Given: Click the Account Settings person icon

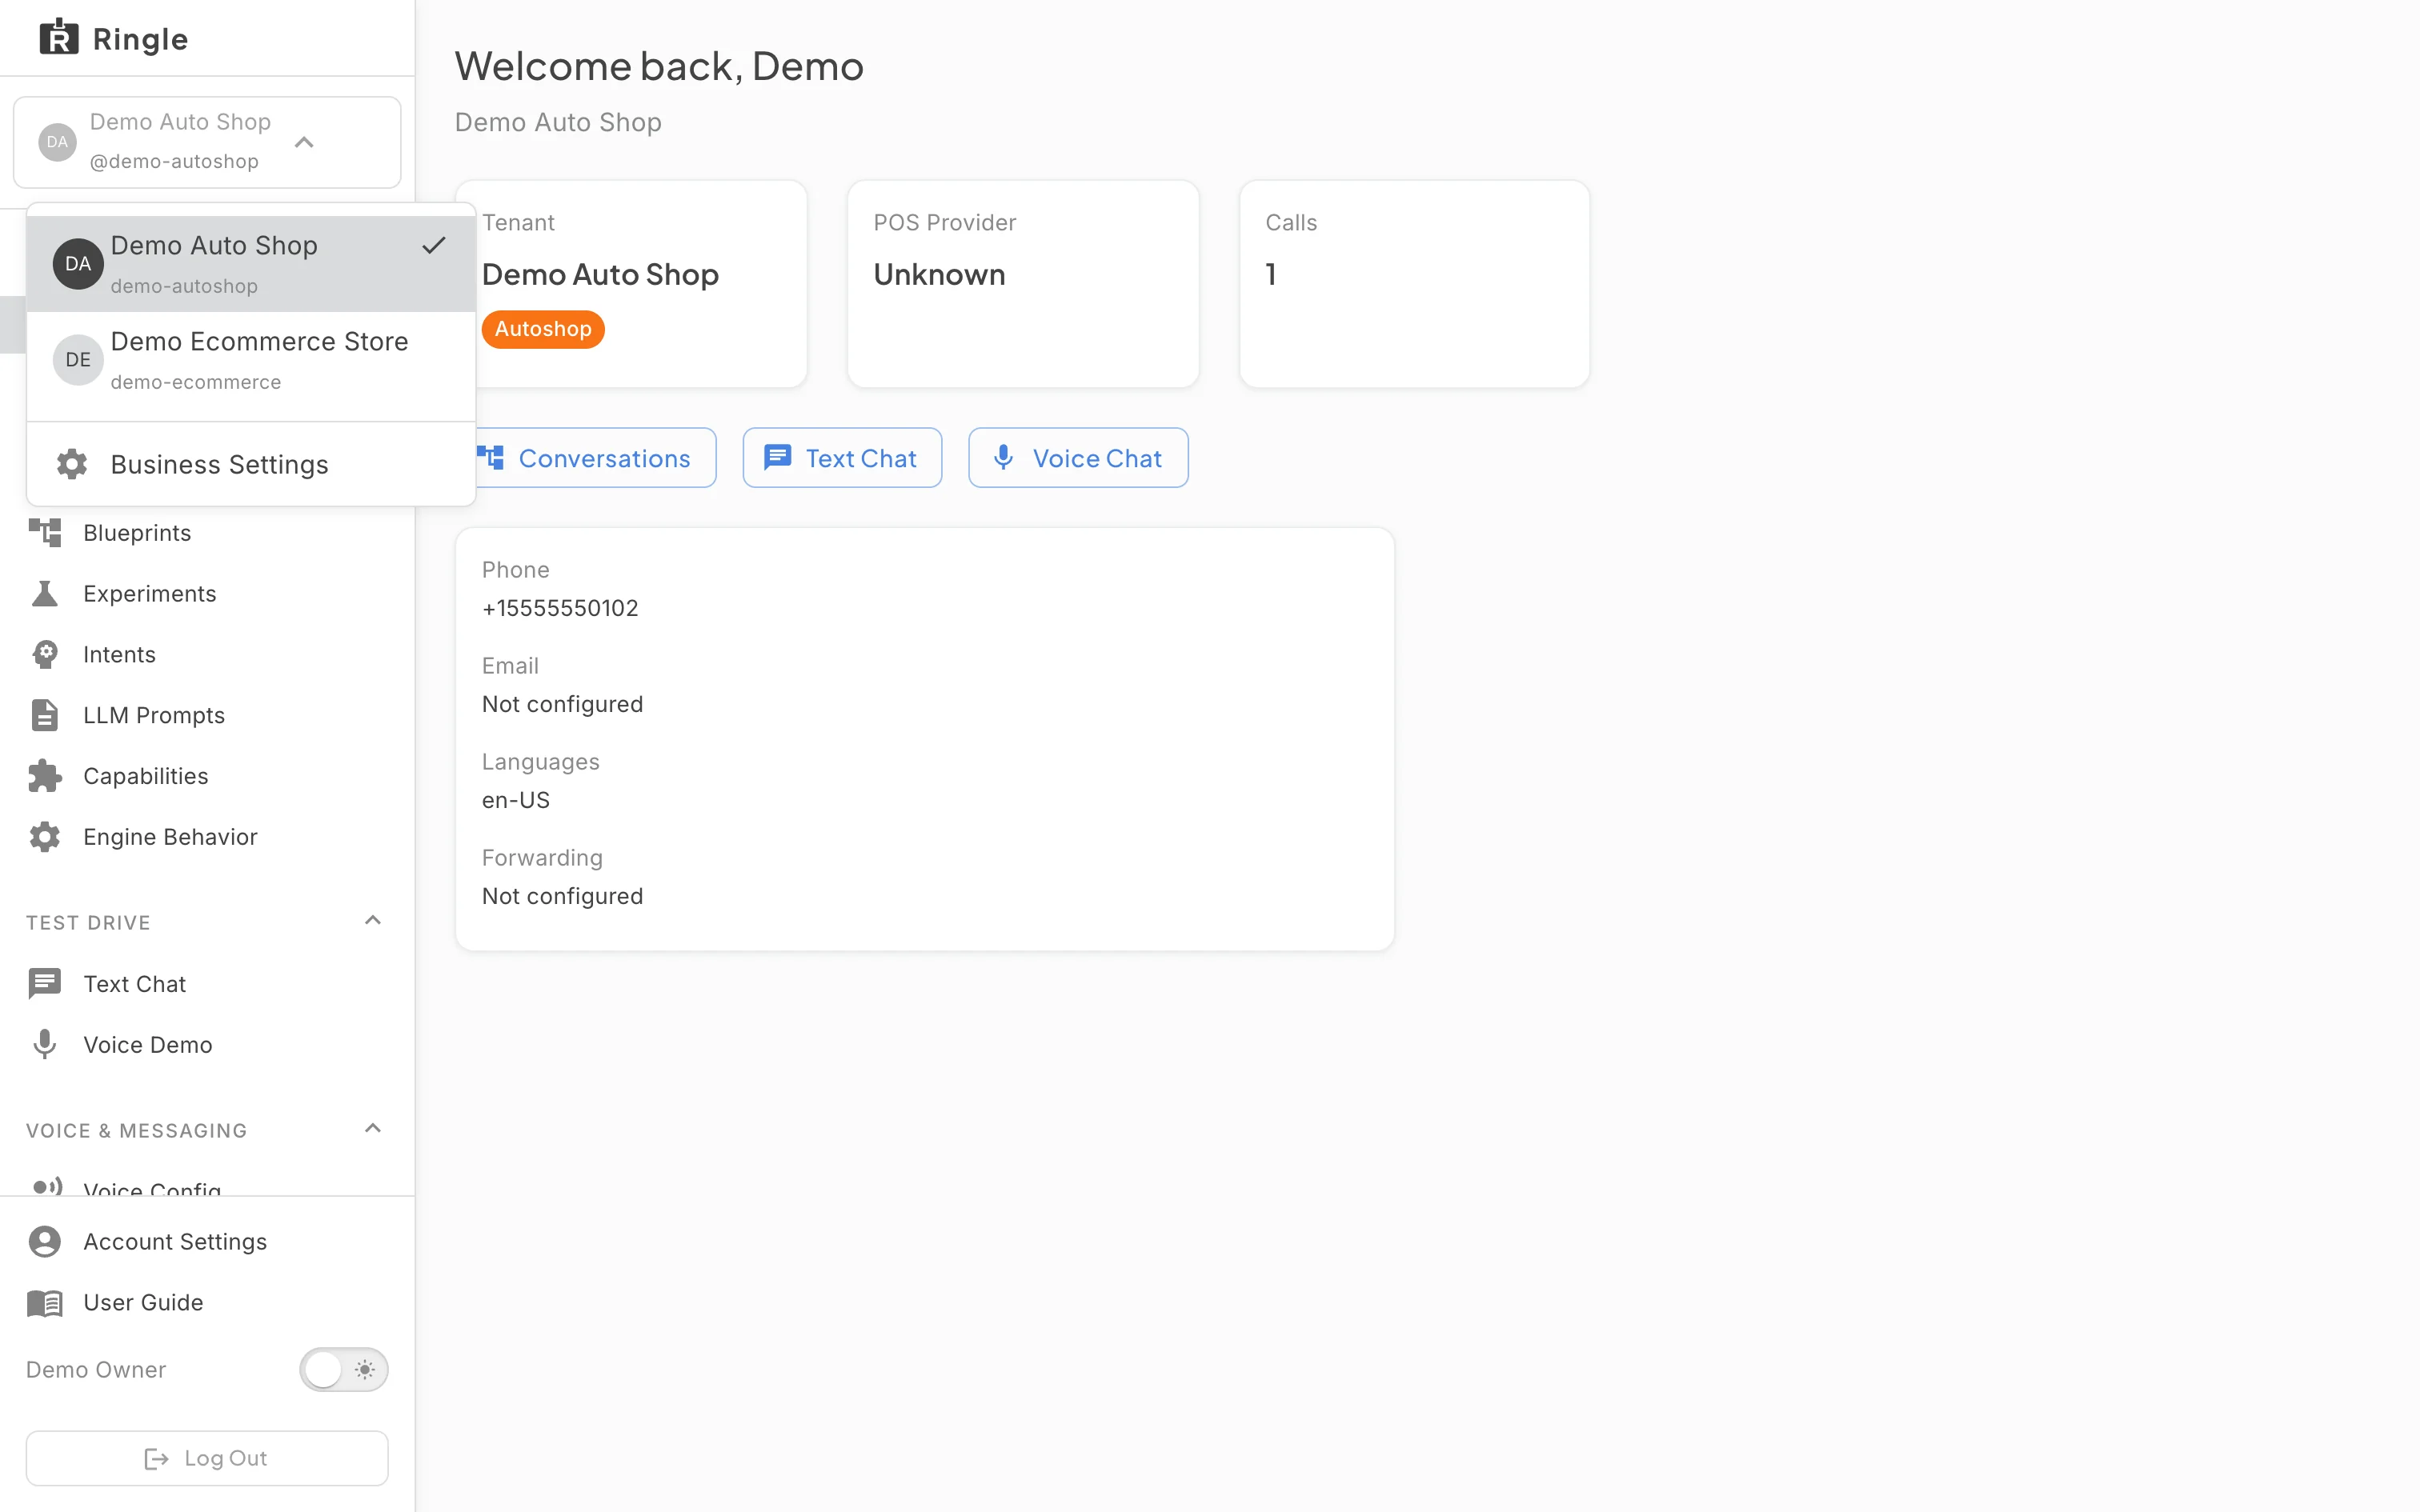Looking at the screenshot, I should click(x=45, y=1242).
